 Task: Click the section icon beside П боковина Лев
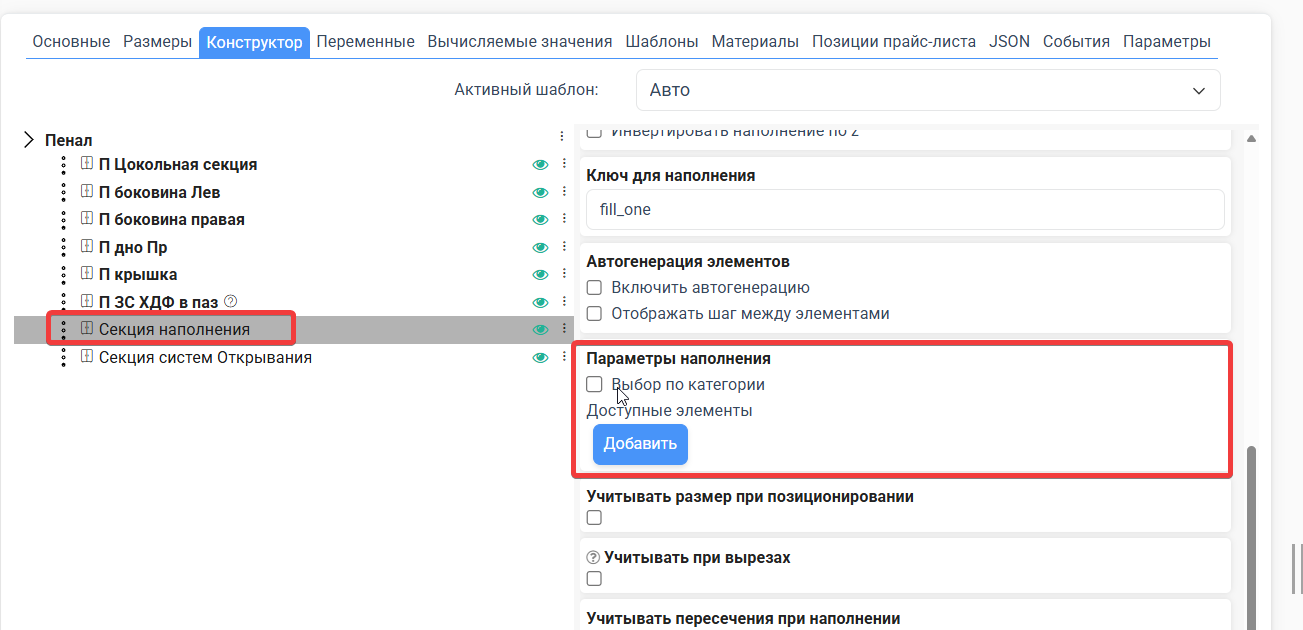86,192
